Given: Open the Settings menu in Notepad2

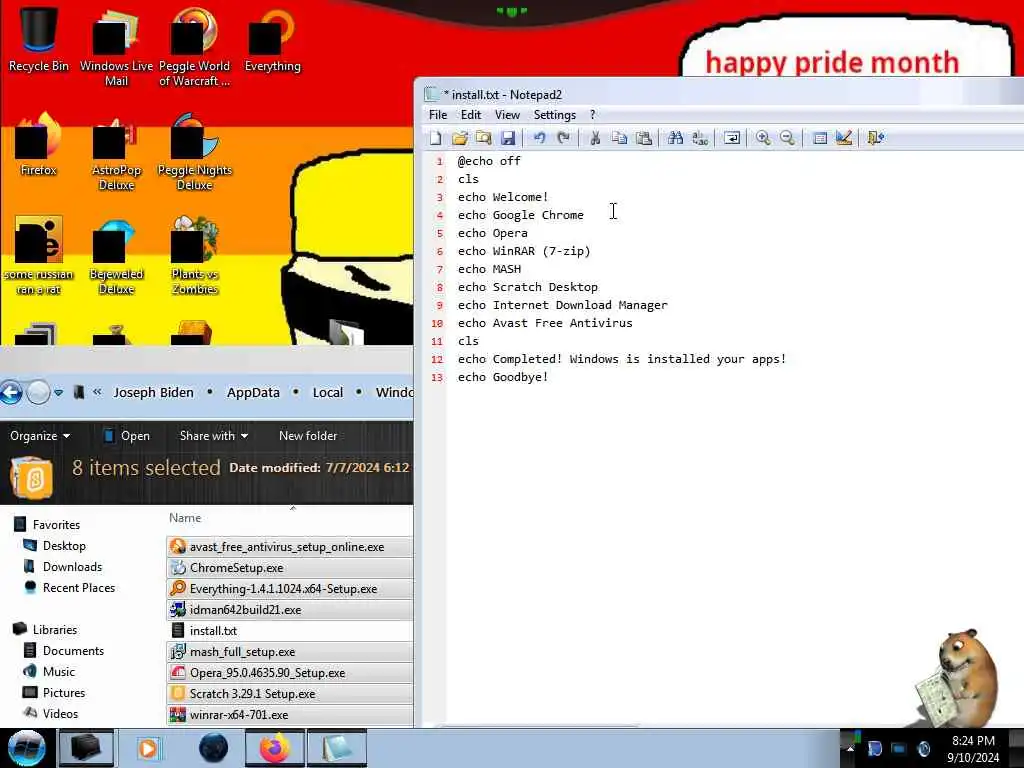Looking at the screenshot, I should pyautogui.click(x=554, y=115).
